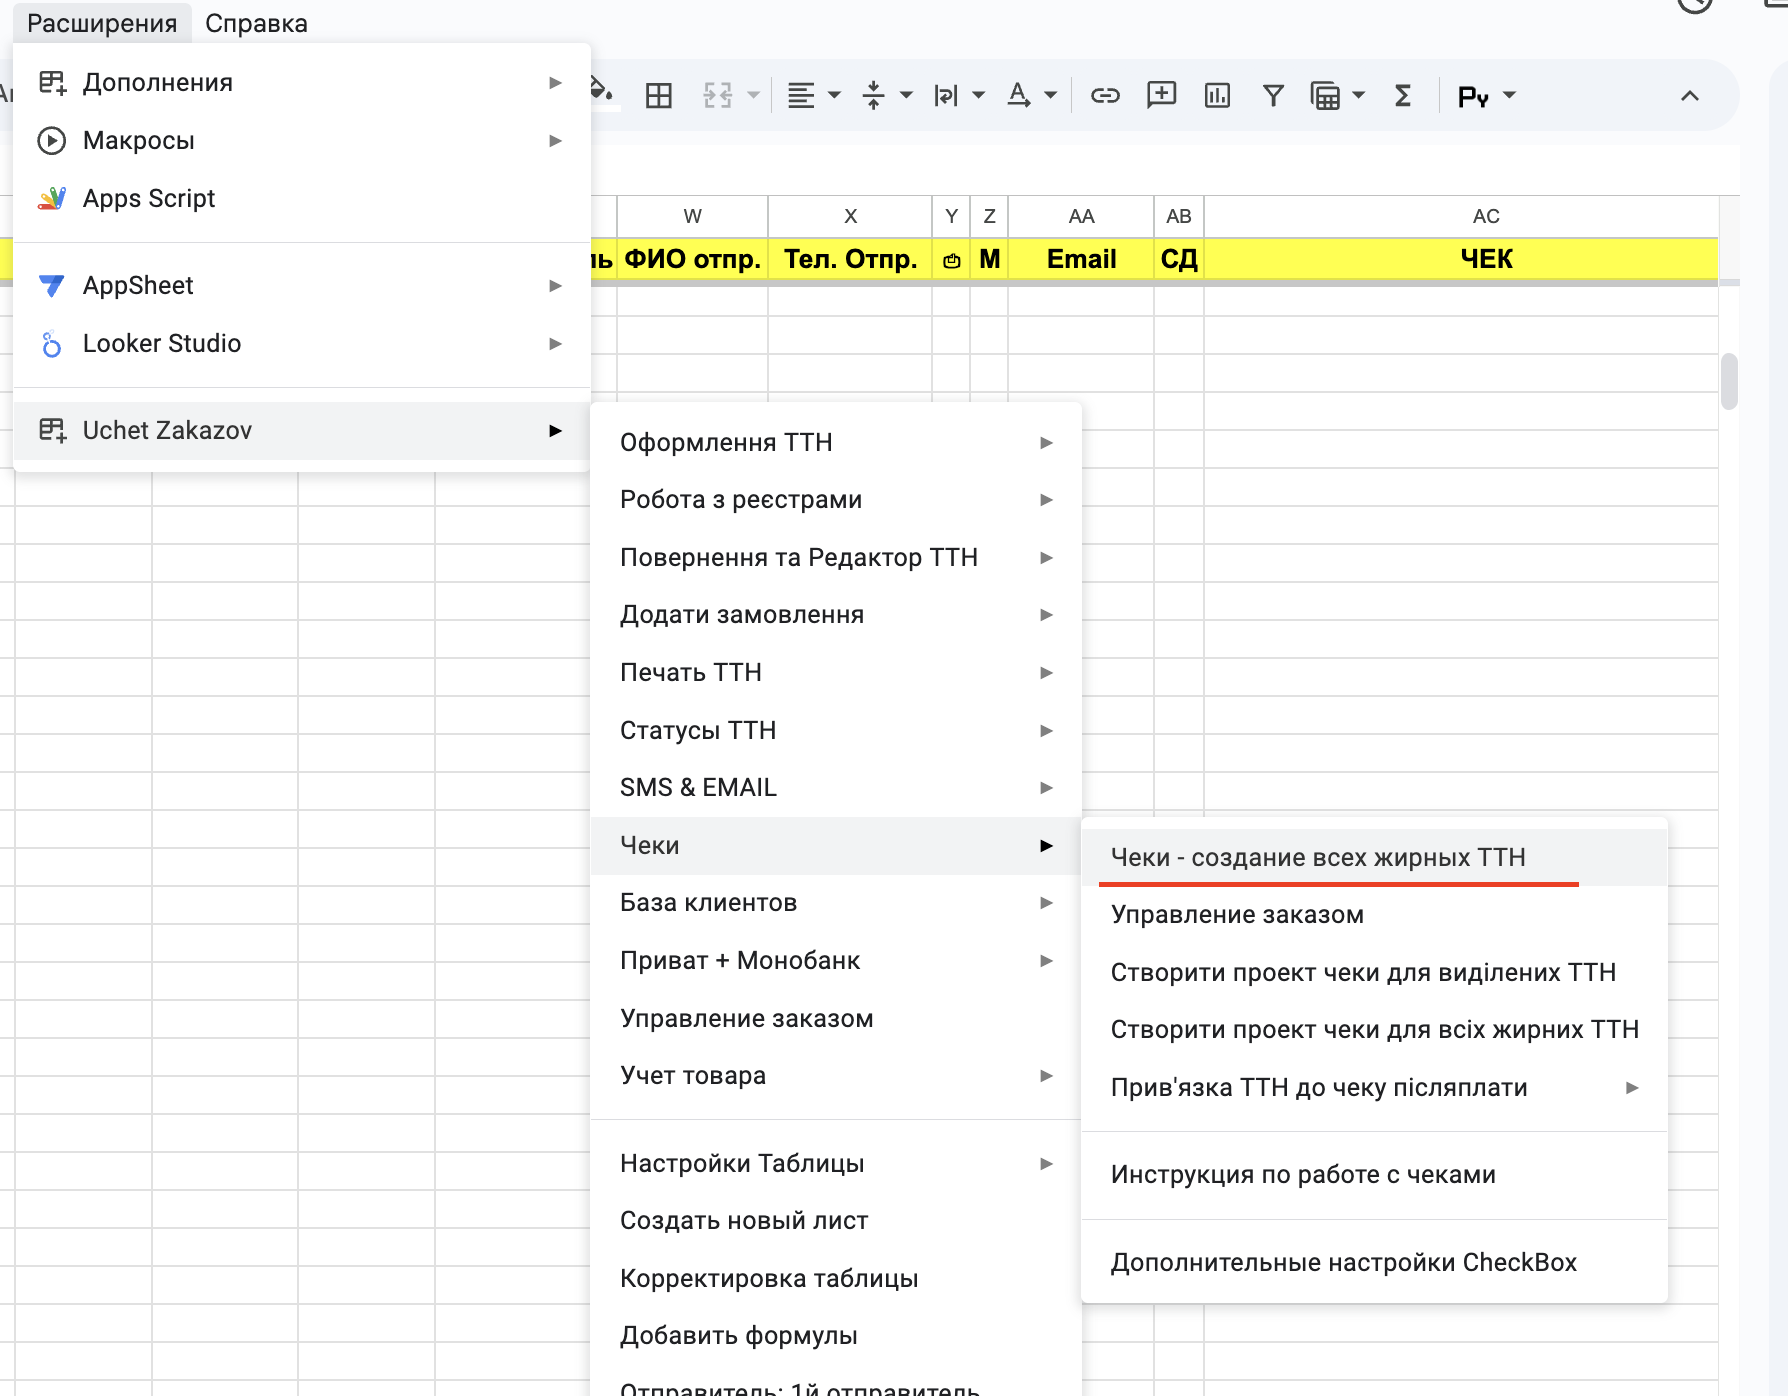This screenshot has height=1396, width=1788.
Task: Open the Apps Script editor
Action: tap(149, 198)
